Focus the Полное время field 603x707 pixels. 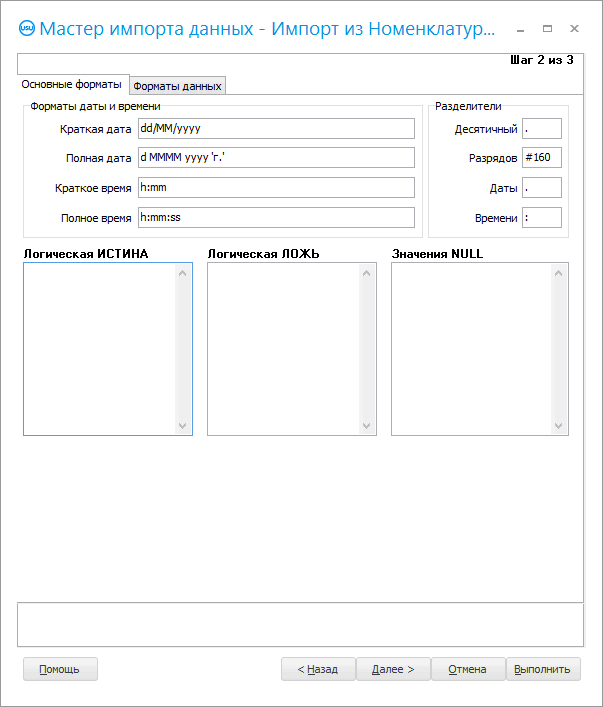coord(276,217)
